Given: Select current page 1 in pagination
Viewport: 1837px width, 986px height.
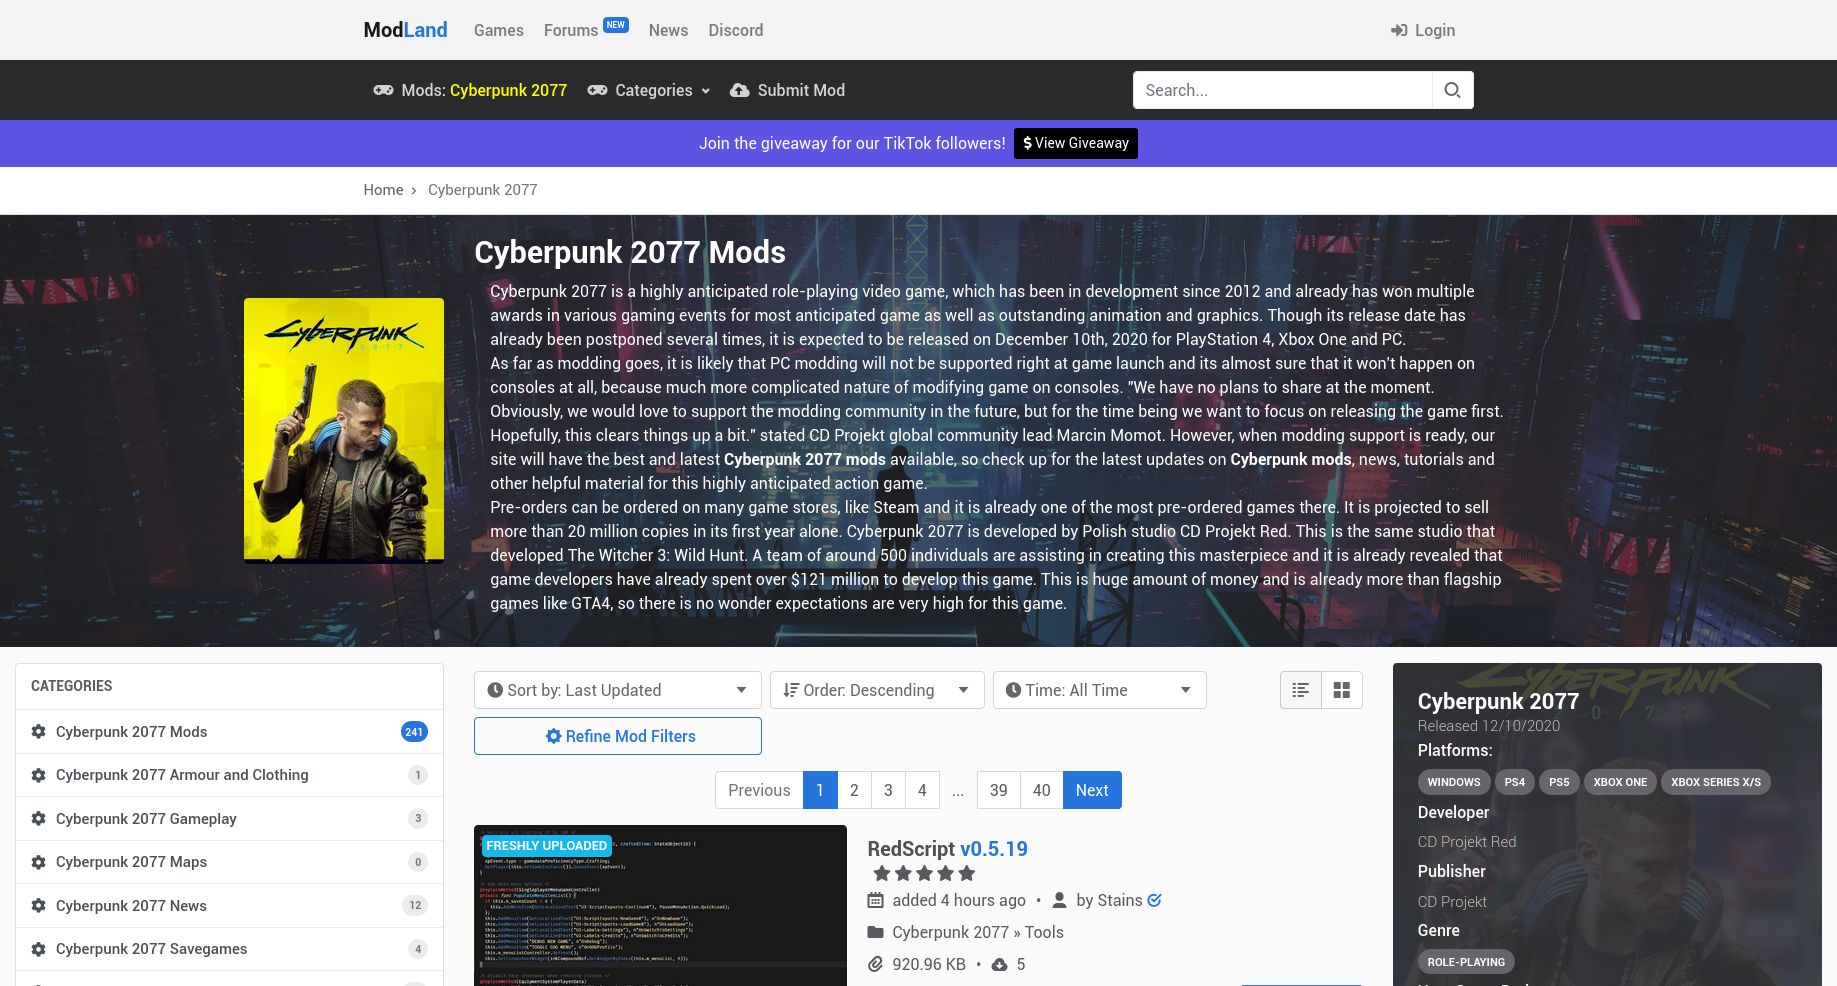Looking at the screenshot, I should [820, 790].
